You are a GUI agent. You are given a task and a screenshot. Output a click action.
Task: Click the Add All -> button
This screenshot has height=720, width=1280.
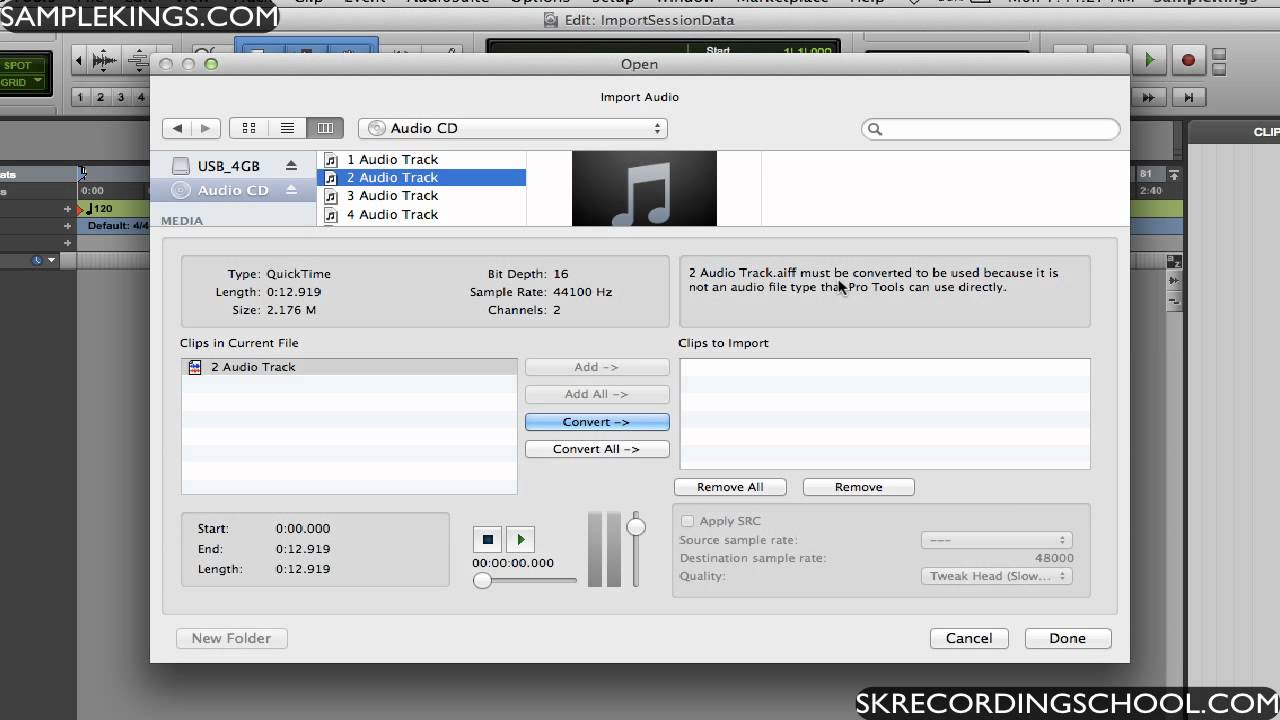tap(597, 394)
